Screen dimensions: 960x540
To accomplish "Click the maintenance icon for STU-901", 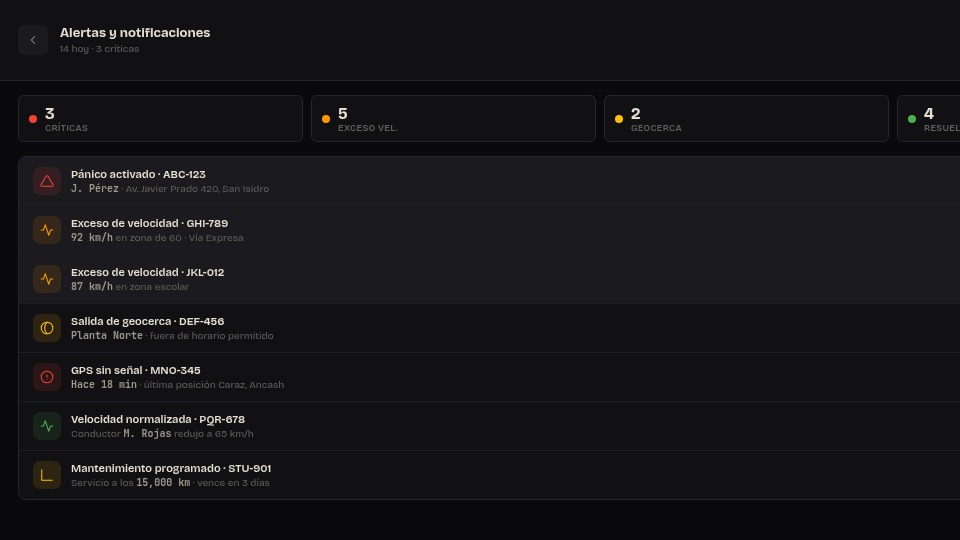I will pos(47,475).
